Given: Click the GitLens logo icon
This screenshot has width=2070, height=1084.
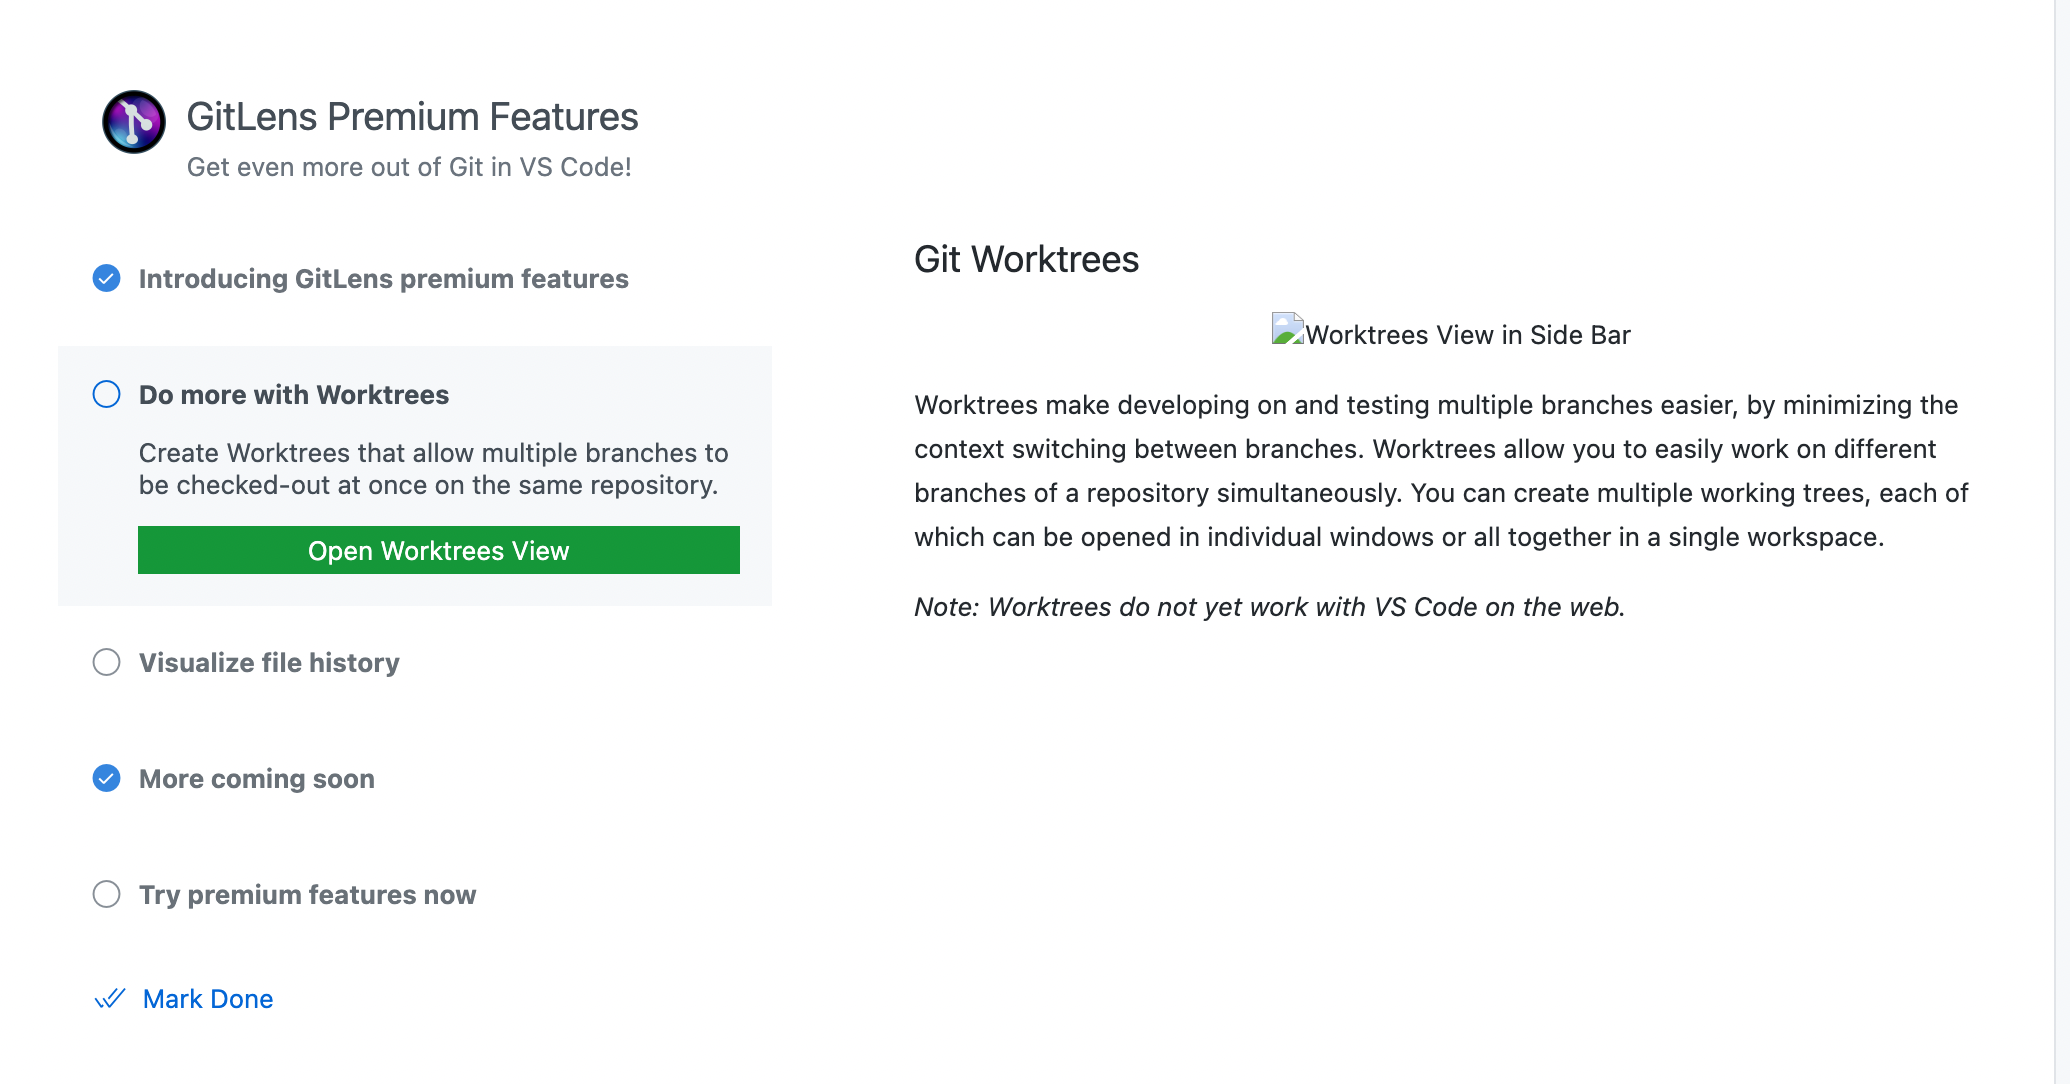Looking at the screenshot, I should (x=133, y=122).
